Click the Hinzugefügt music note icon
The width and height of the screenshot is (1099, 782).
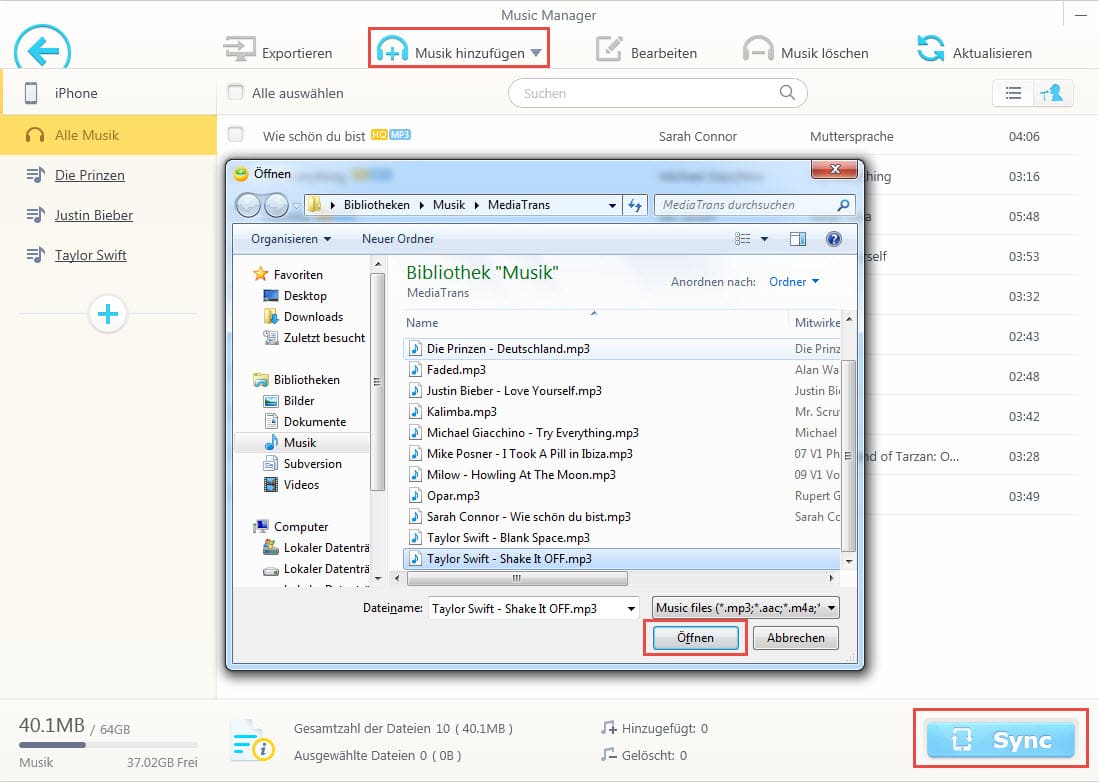[608, 728]
